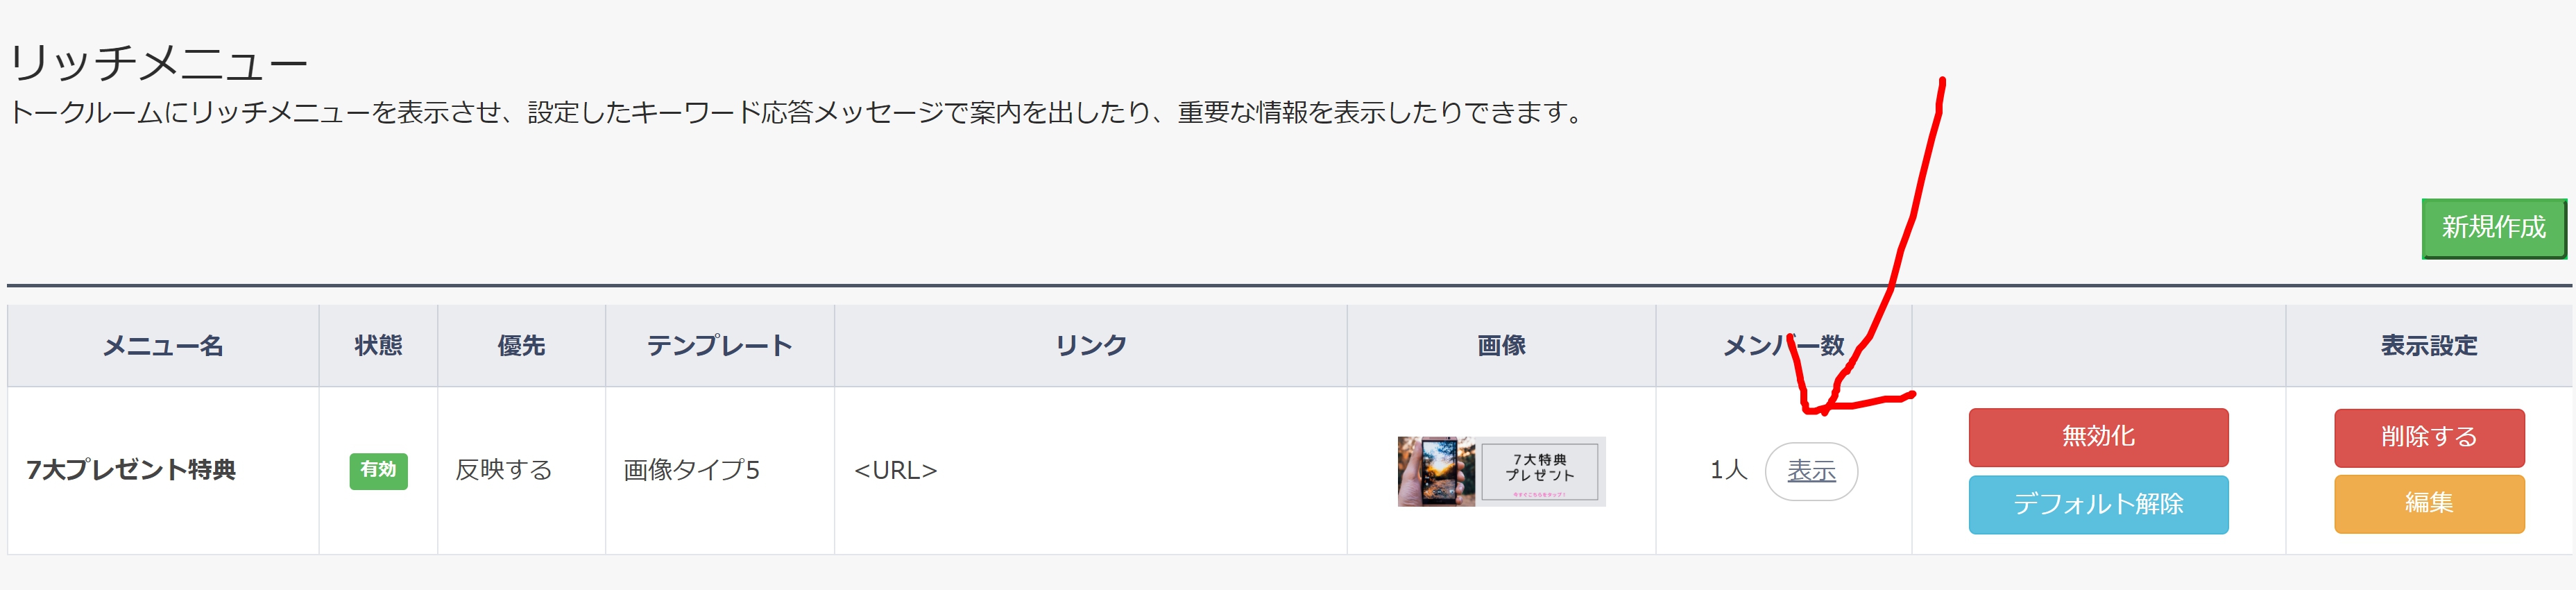2576x590 pixels.
Task: Click the メニュー名 column header
Action: tap(163, 346)
